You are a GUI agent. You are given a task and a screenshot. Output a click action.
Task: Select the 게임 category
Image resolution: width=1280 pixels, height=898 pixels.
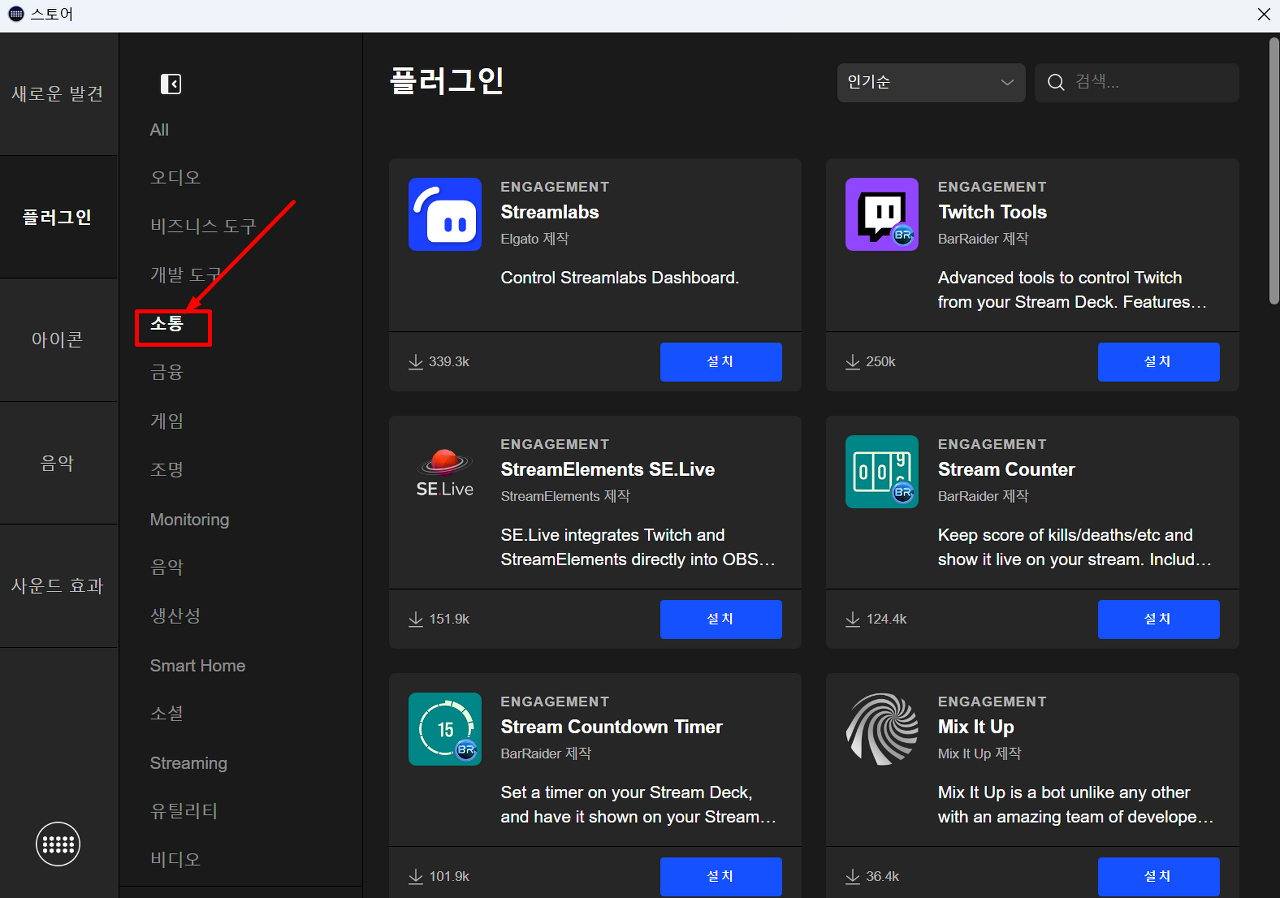coord(167,421)
